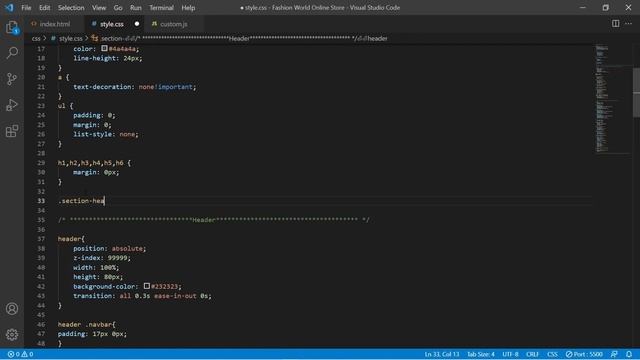Click the feedback icon in status bar
This screenshot has width=640, height=360.
[614, 354]
